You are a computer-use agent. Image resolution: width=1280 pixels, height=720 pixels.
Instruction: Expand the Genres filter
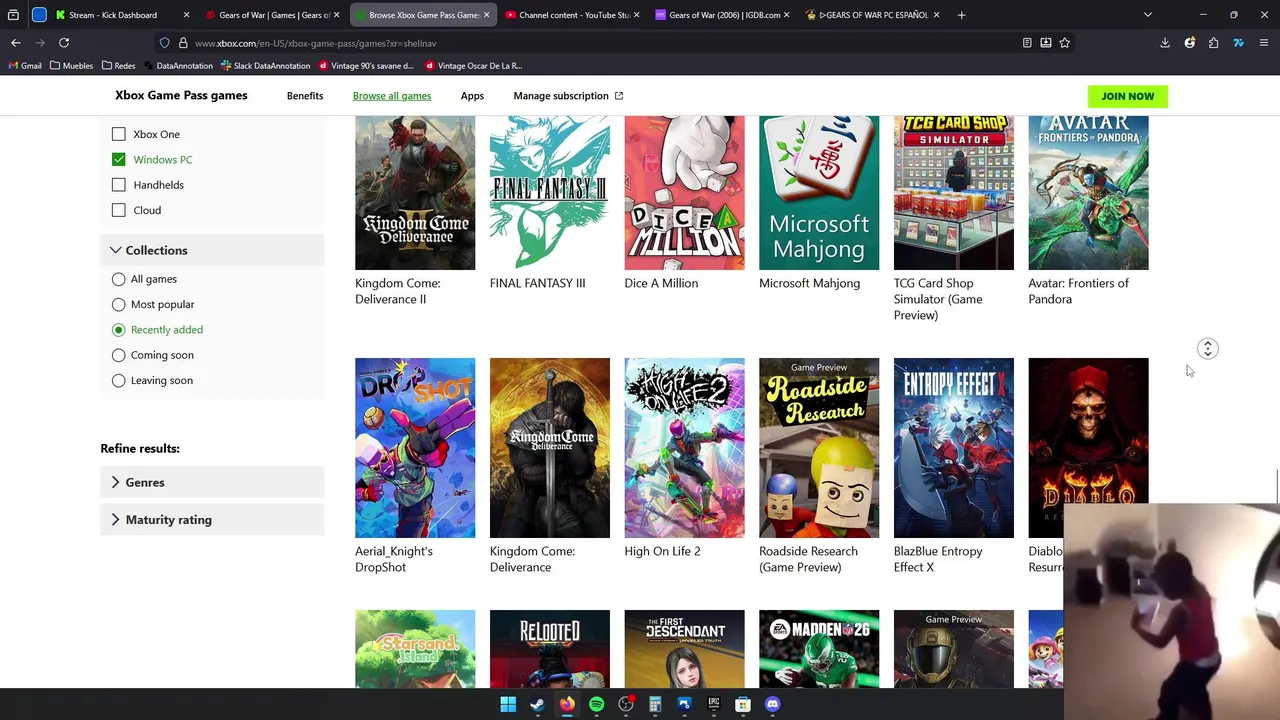pyautogui.click(x=212, y=482)
